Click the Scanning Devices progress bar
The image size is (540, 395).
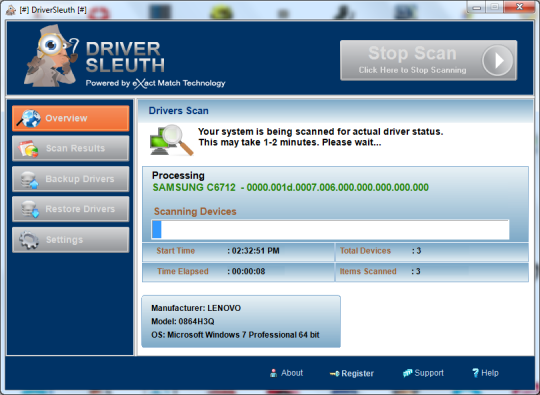coord(330,229)
